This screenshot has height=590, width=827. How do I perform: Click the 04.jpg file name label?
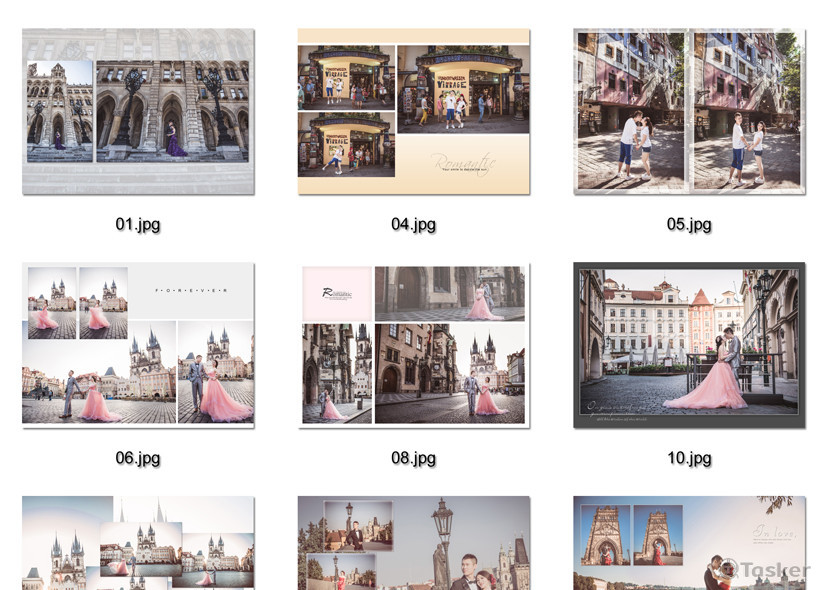(x=414, y=224)
